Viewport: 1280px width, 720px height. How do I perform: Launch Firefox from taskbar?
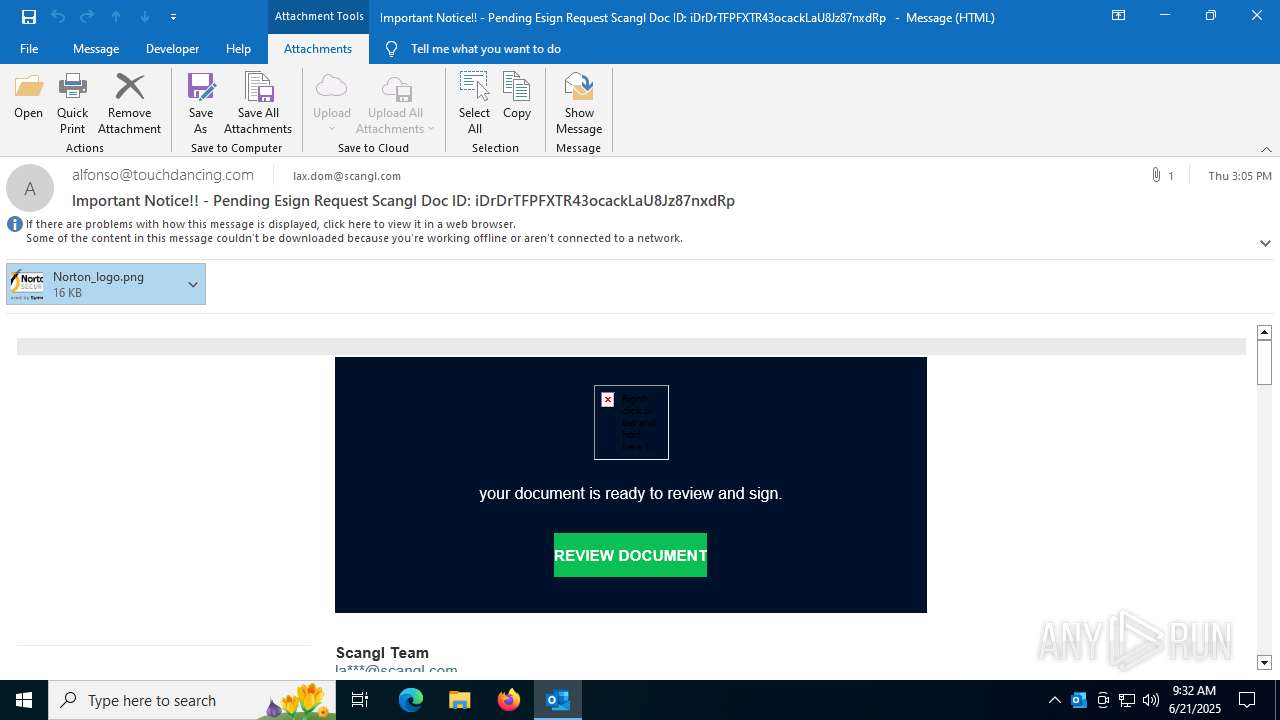[509, 700]
